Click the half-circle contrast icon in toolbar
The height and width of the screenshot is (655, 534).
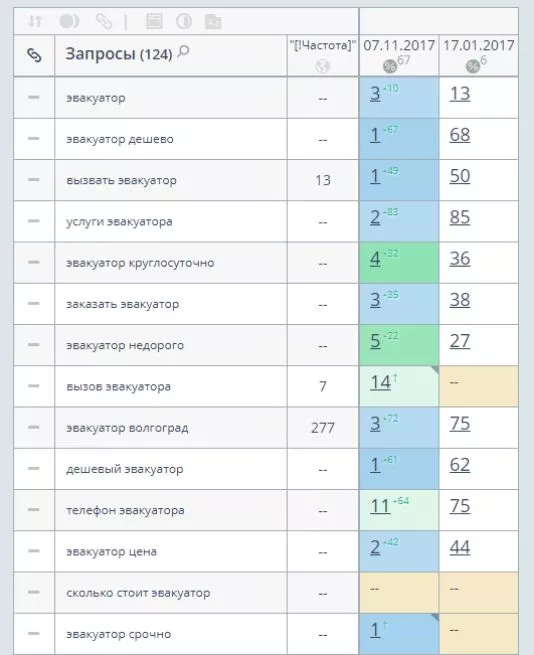click(x=184, y=21)
